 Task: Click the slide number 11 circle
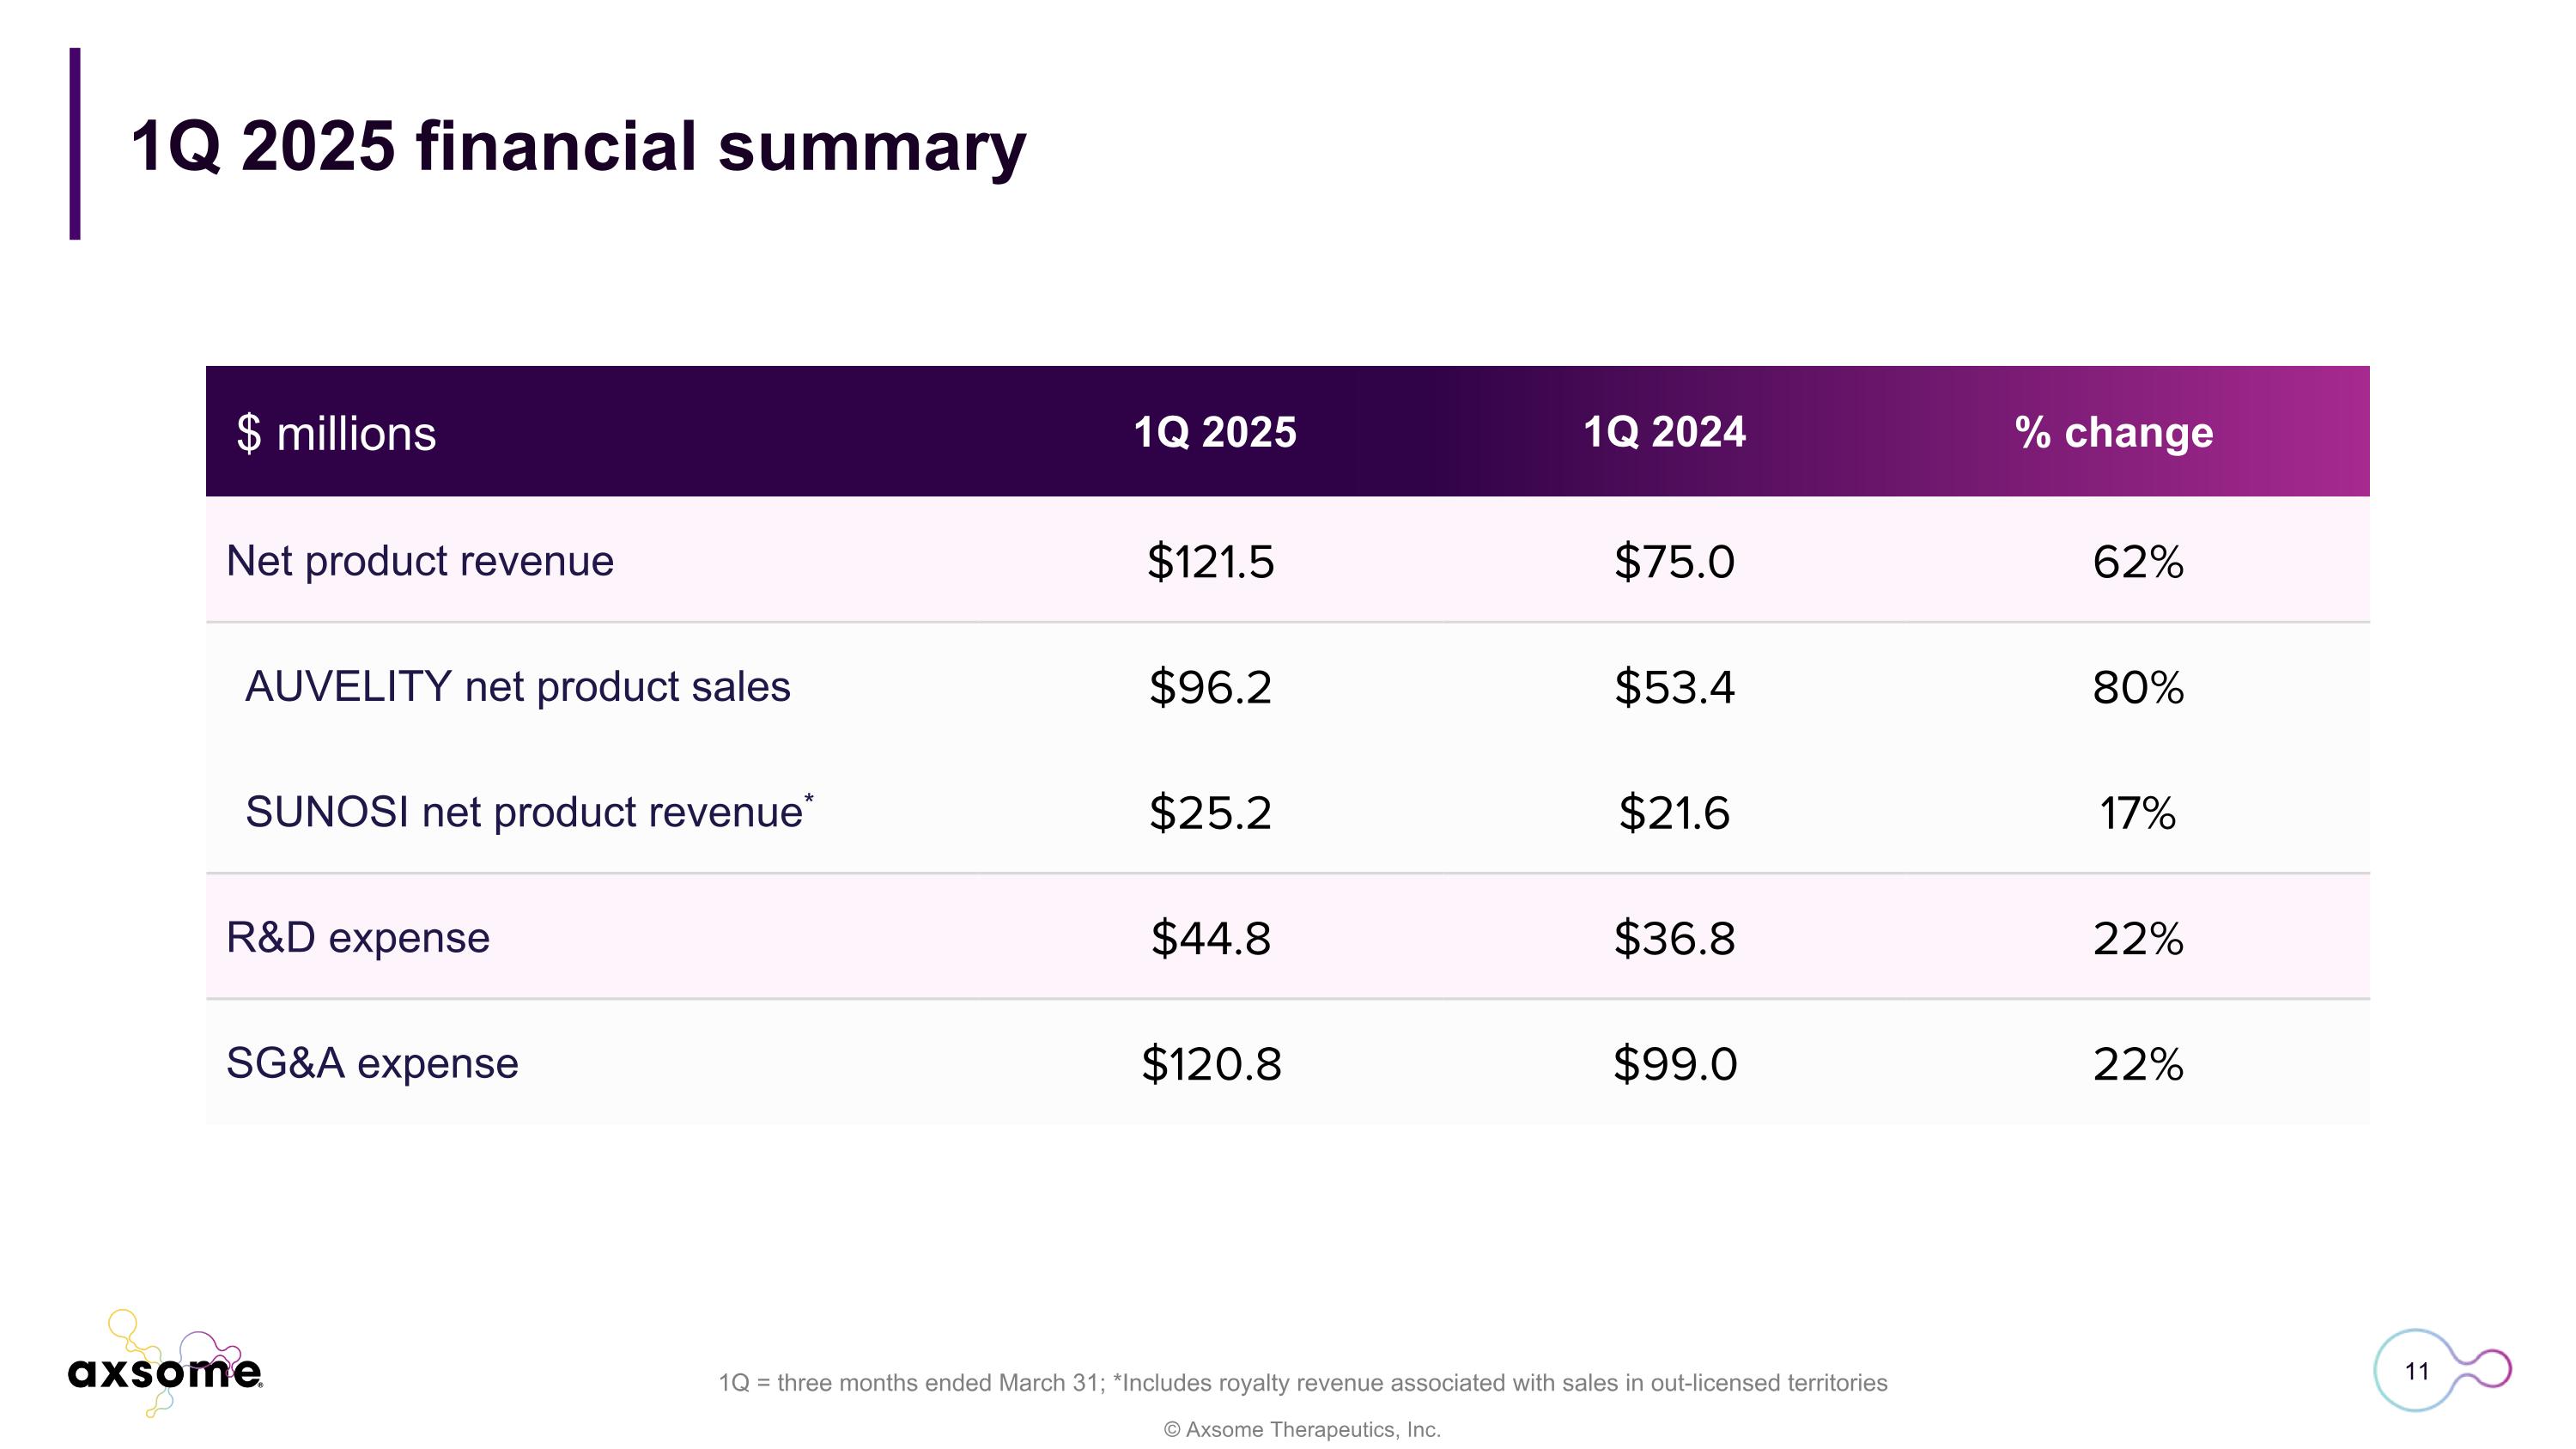pyautogui.click(x=2416, y=1370)
